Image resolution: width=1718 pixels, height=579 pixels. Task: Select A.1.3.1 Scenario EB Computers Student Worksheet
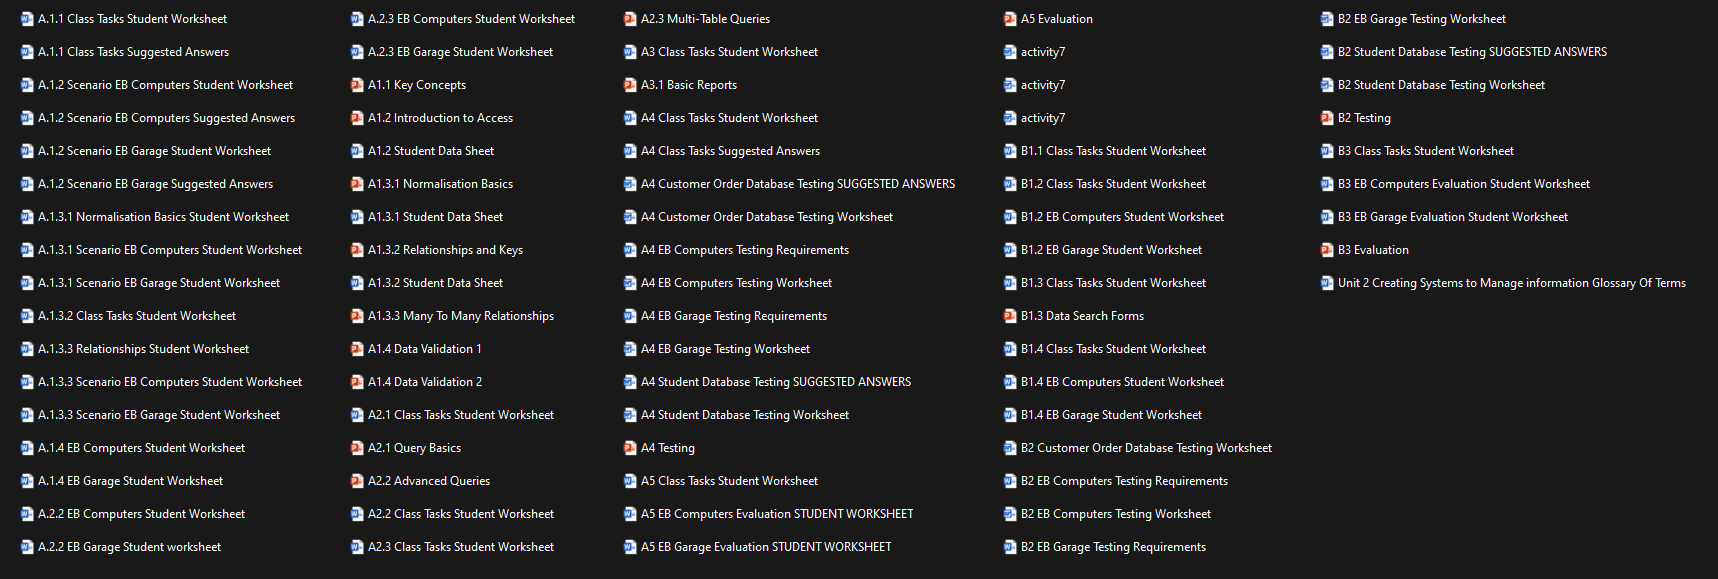pyautogui.click(x=170, y=250)
